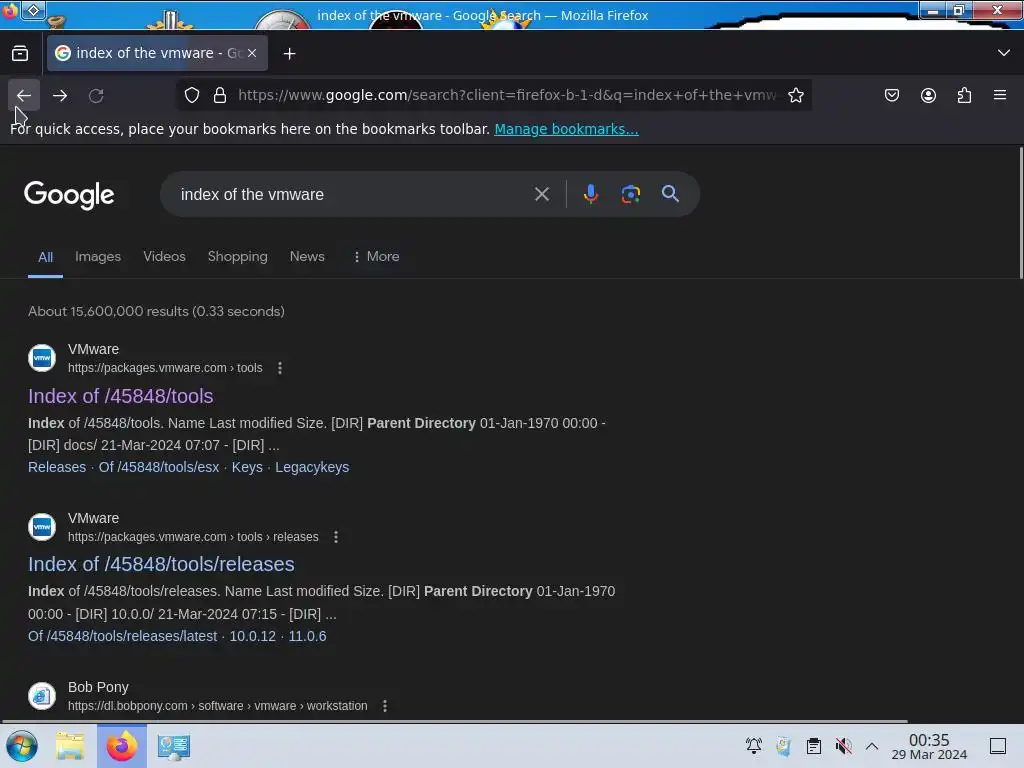The height and width of the screenshot is (768, 1024).
Task: Expand hidden system tray icons arrow
Action: click(872, 746)
